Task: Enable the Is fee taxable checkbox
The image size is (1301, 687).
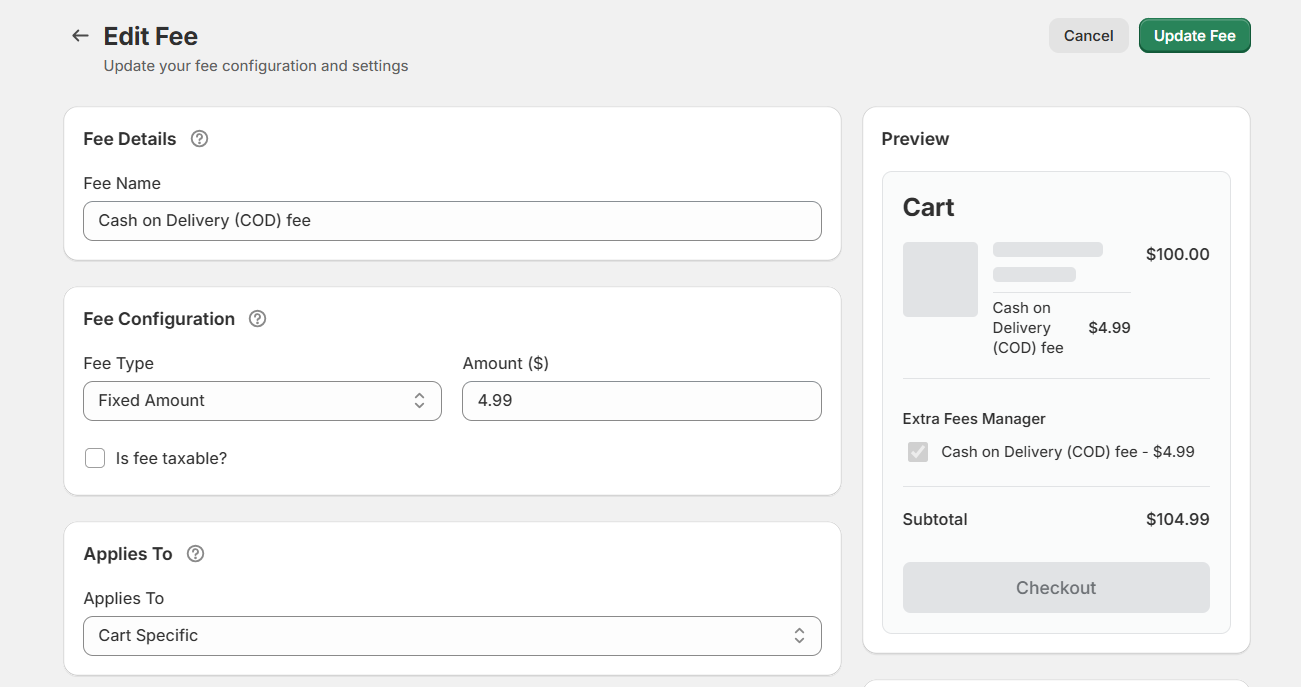Action: (94, 457)
